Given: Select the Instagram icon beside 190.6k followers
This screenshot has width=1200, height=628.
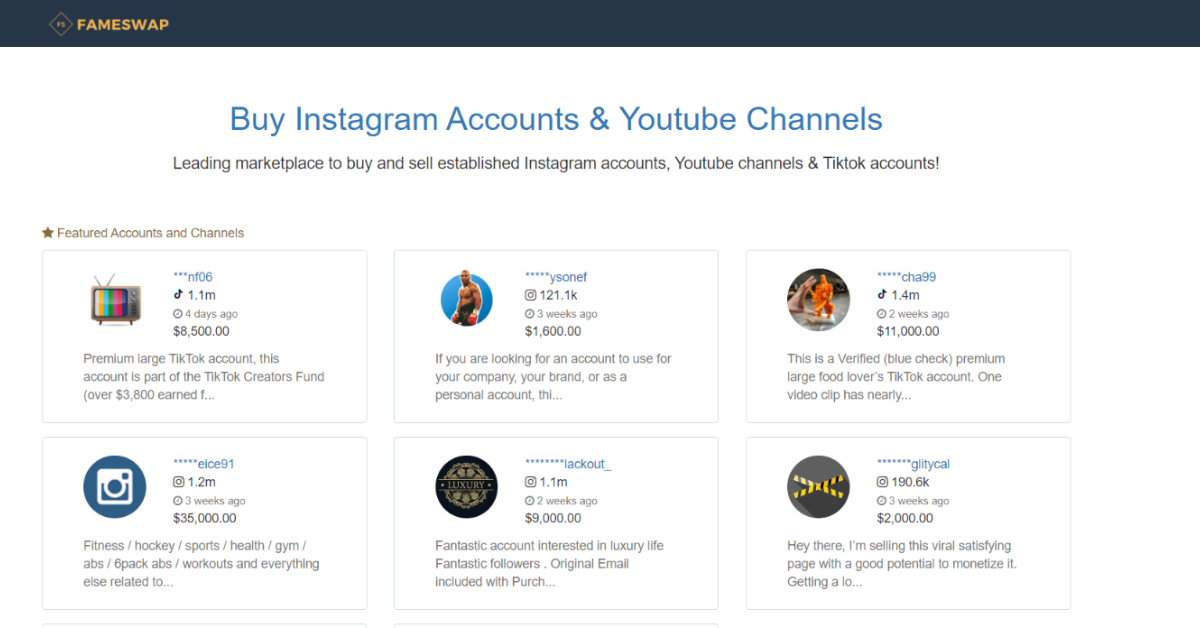Looking at the screenshot, I should point(882,482).
